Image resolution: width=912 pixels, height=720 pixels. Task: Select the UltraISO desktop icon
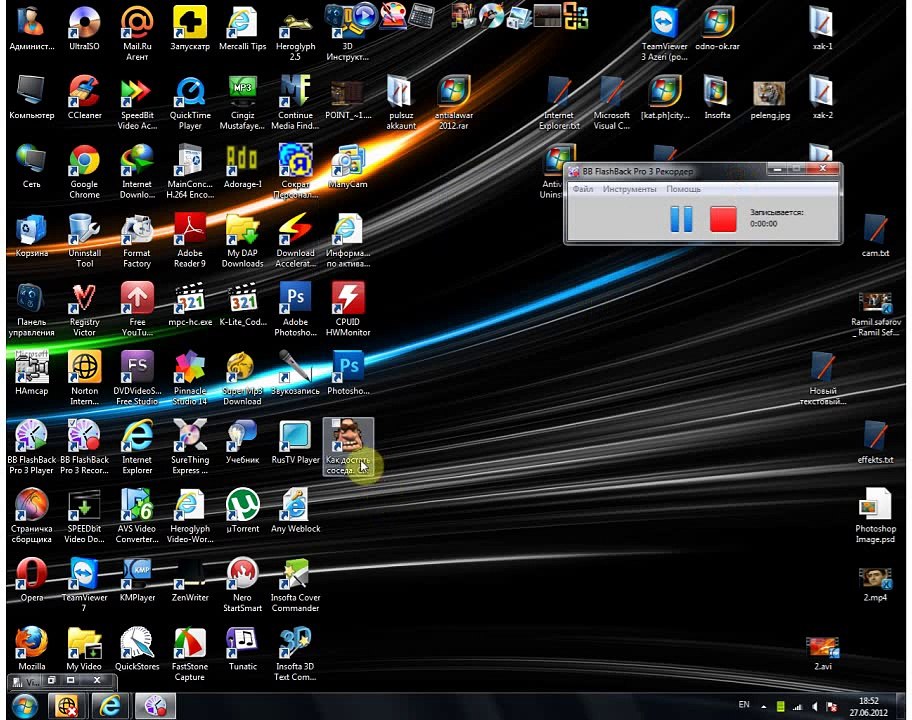[x=84, y=29]
